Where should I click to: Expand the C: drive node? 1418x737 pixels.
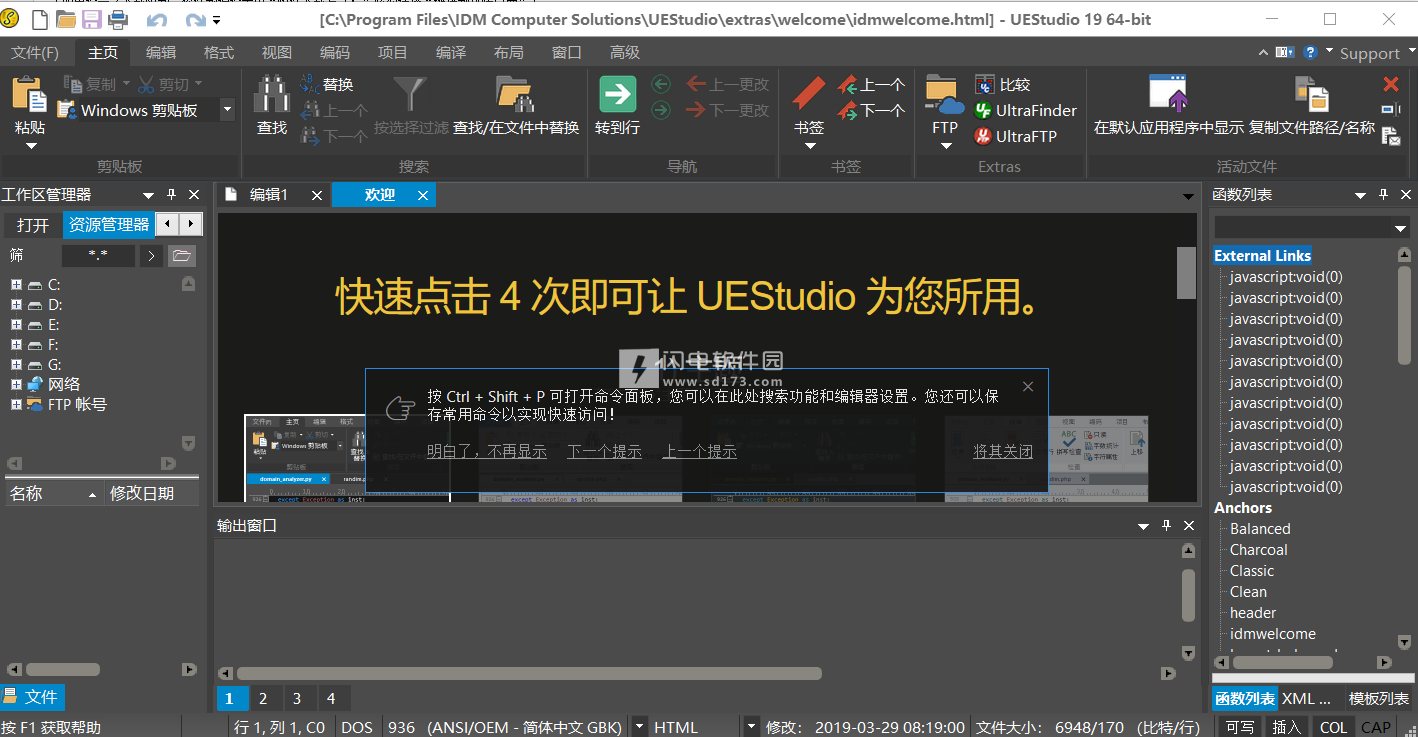pos(16,285)
